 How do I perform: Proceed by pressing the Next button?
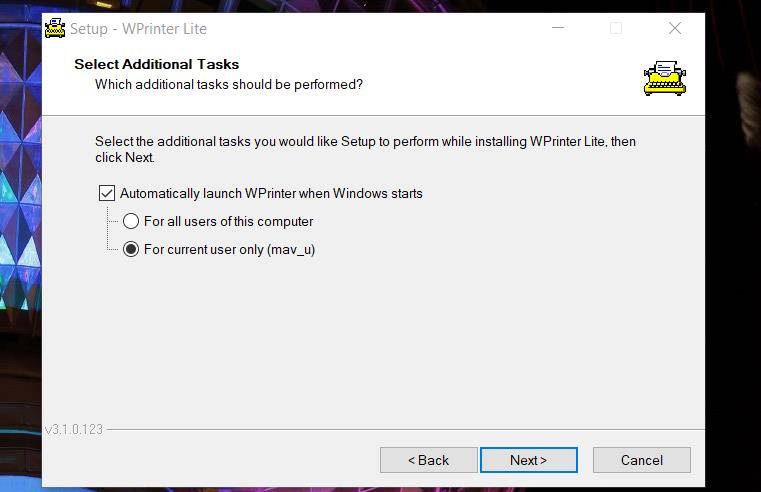pyautogui.click(x=528, y=460)
